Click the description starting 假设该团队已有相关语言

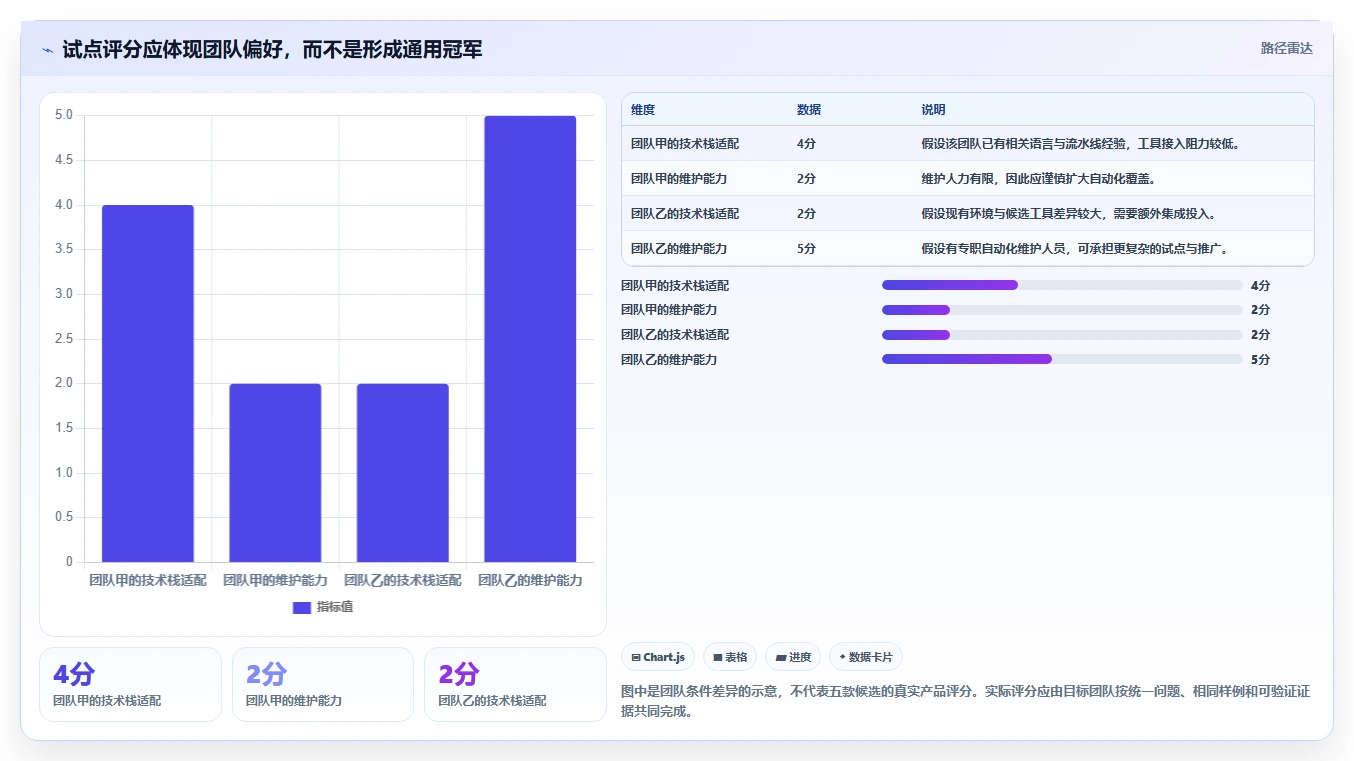click(x=1081, y=144)
